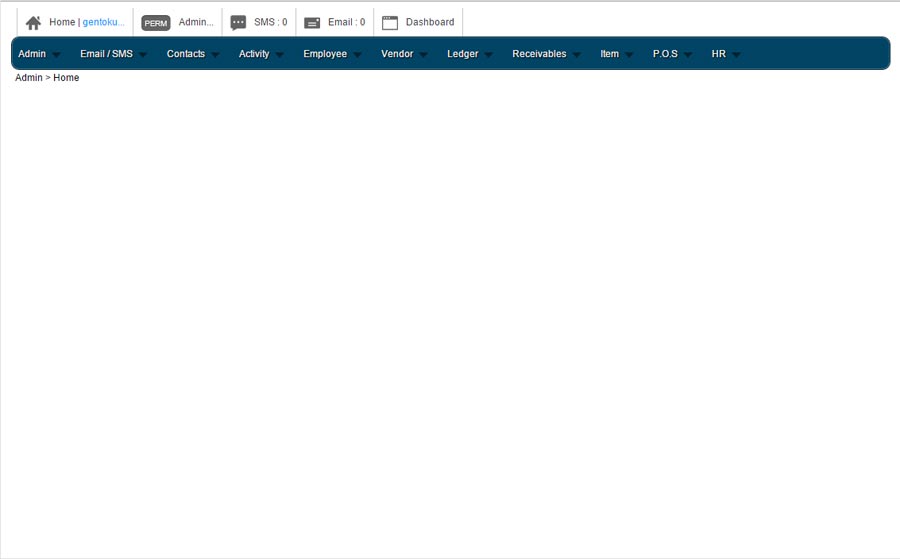Open the HR menu

(x=719, y=53)
